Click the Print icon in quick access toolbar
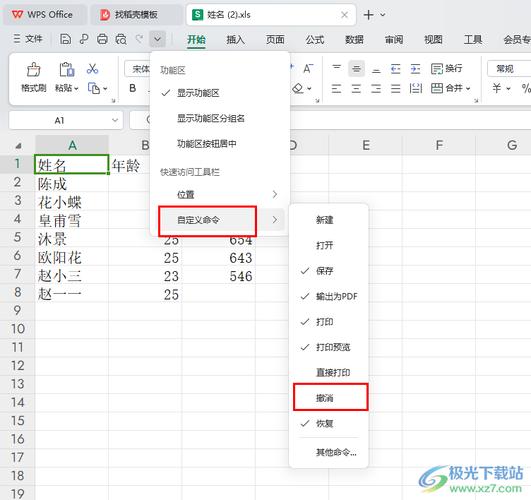This screenshot has width=531, height=500. (102, 39)
